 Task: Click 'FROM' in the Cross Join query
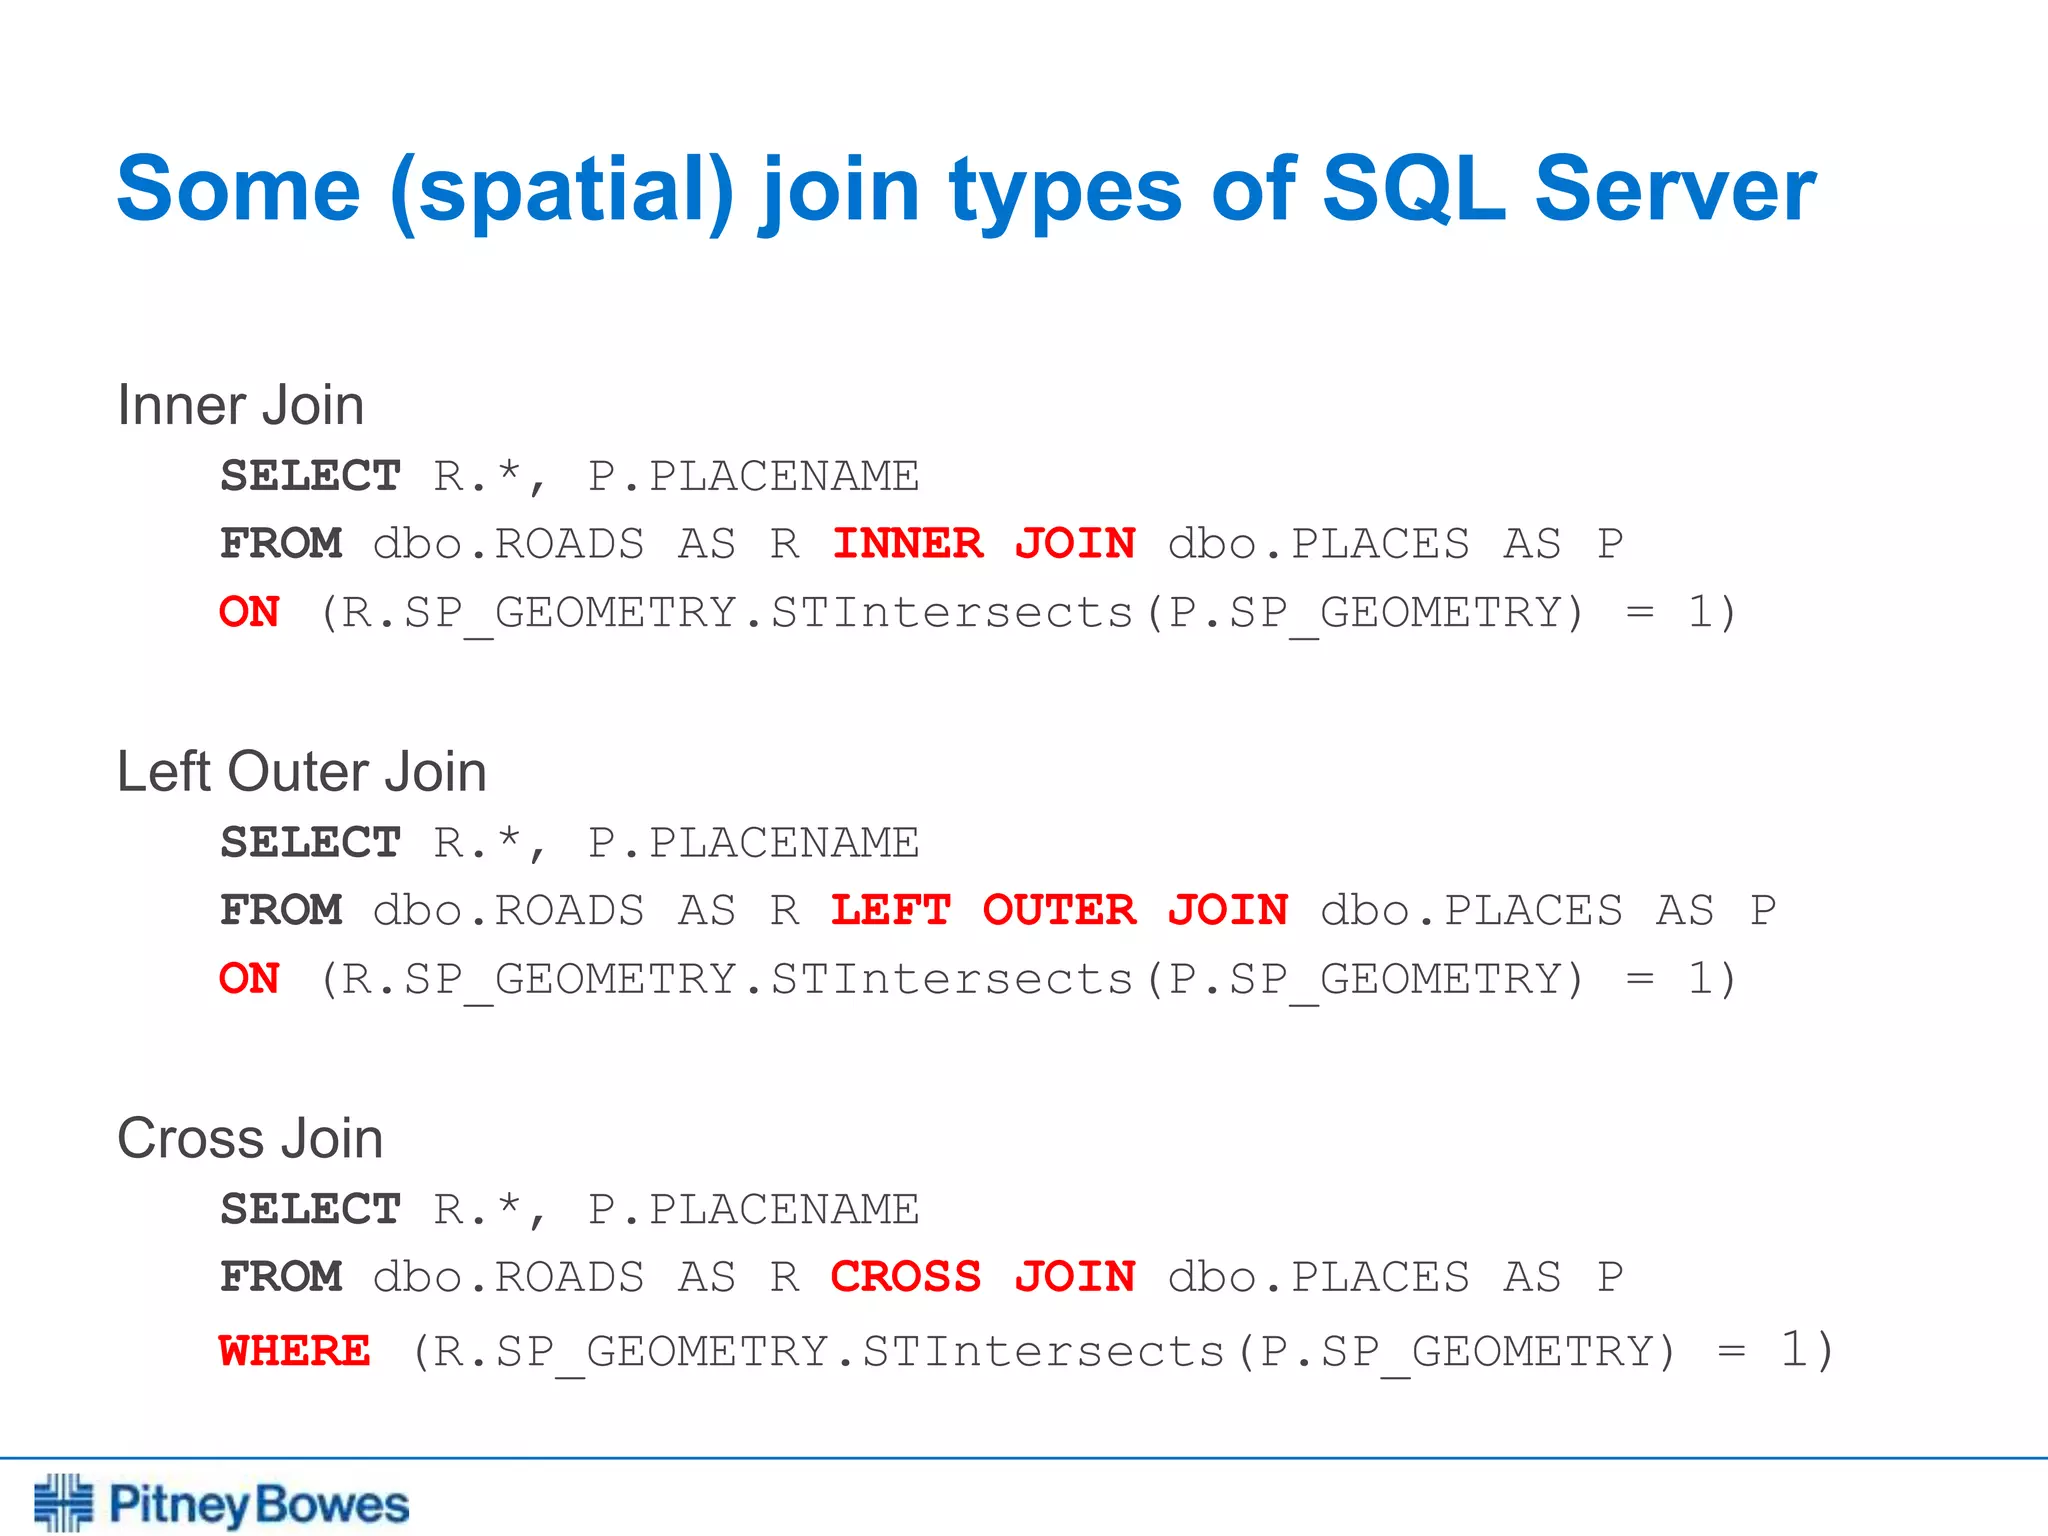(x=281, y=1277)
